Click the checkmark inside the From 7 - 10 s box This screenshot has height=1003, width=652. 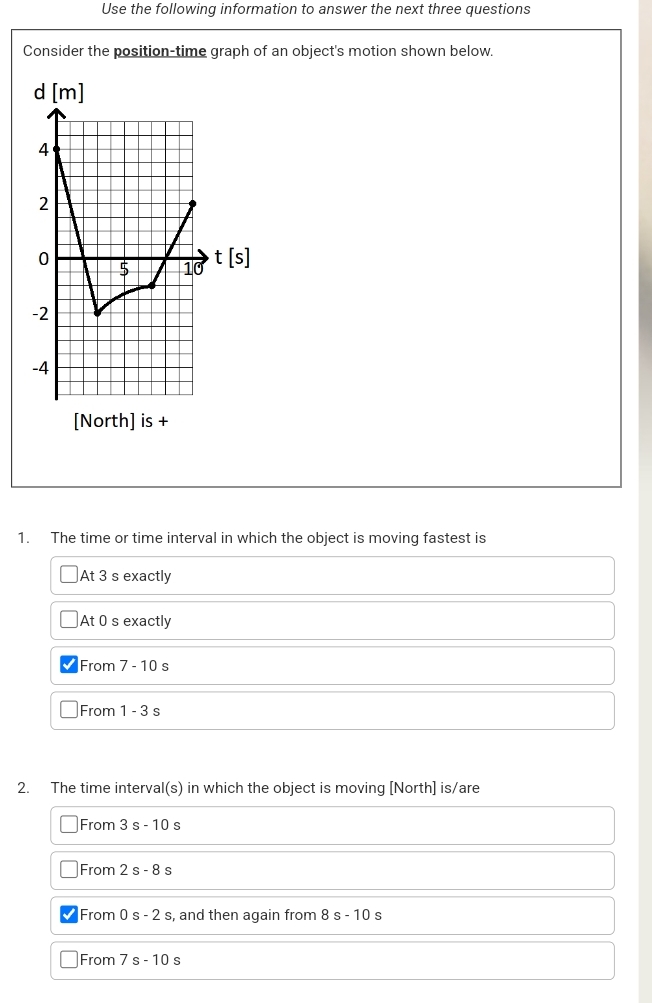pyautogui.click(x=68, y=664)
